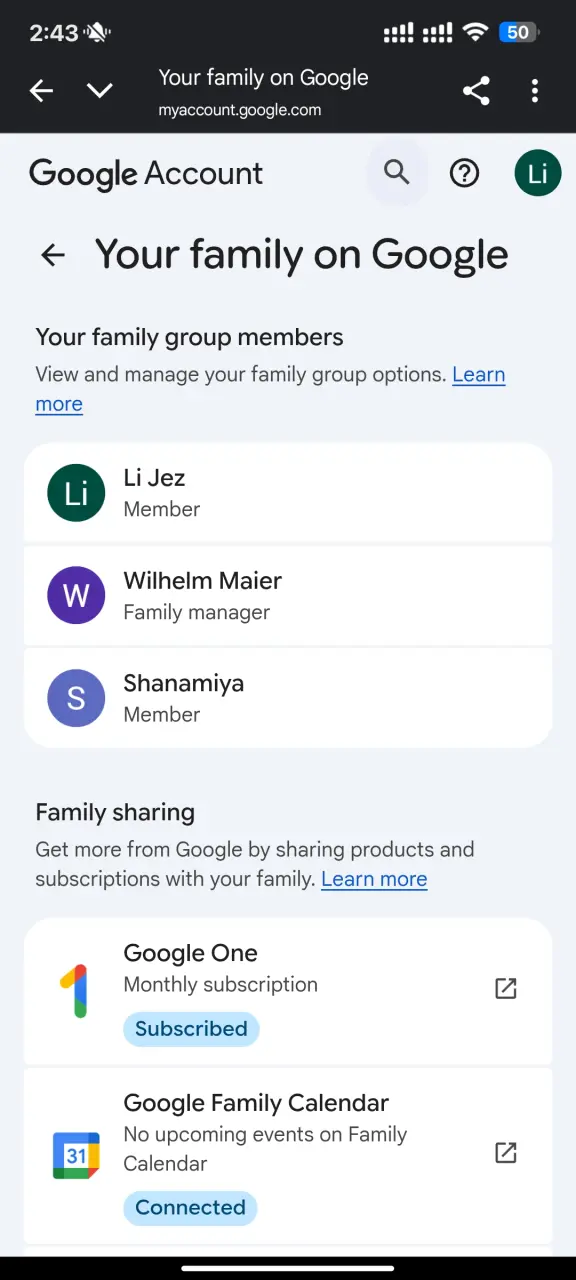Open Family Calendar external link icon
The height and width of the screenshot is (1280, 576).
tap(506, 1153)
